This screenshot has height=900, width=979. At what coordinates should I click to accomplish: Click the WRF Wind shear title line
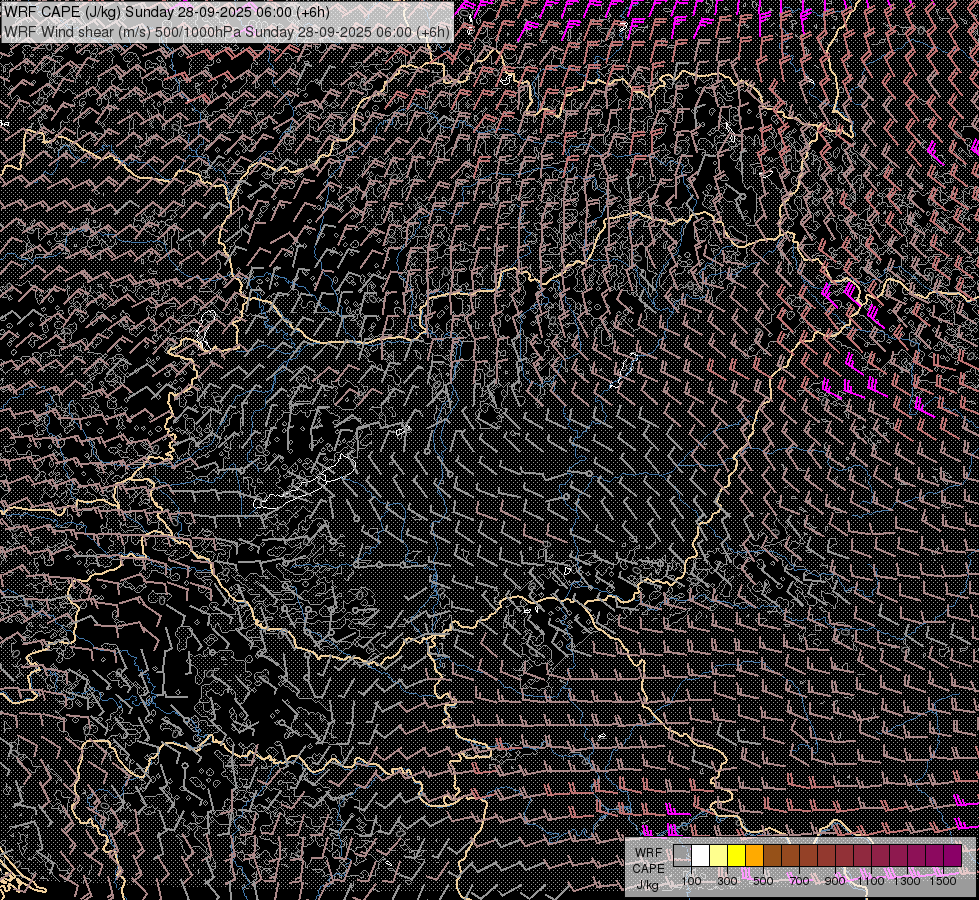(226, 31)
